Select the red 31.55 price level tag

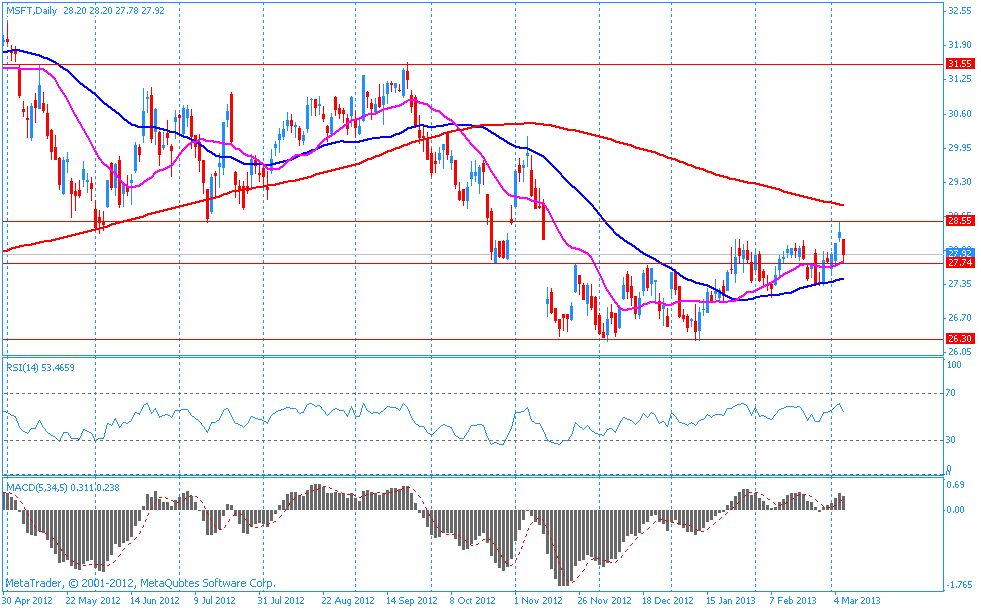point(960,64)
